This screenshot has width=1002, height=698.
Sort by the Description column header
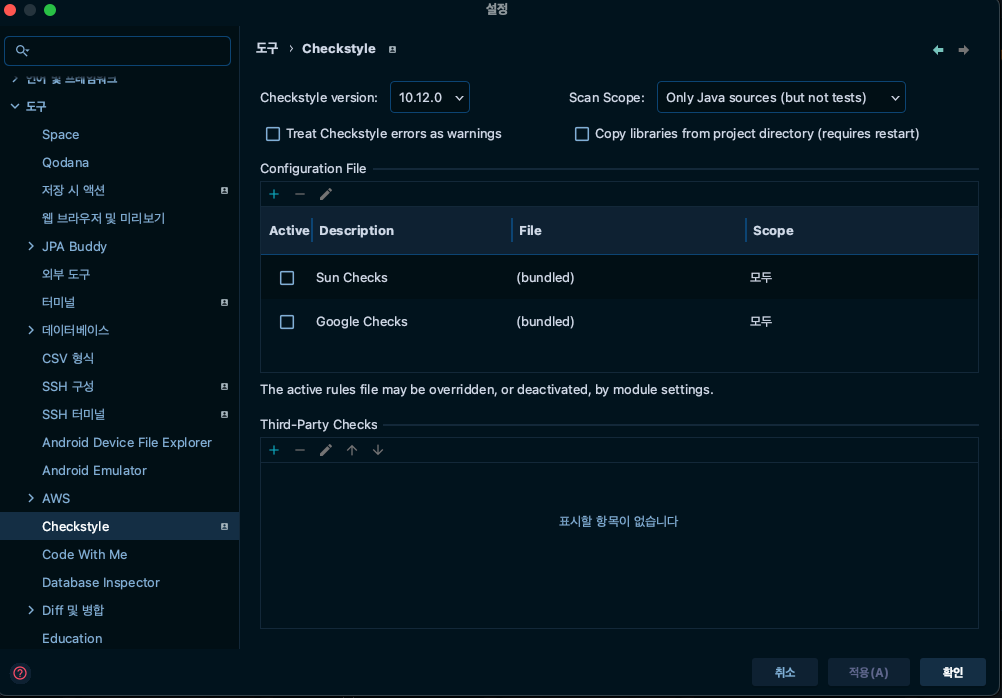click(412, 230)
